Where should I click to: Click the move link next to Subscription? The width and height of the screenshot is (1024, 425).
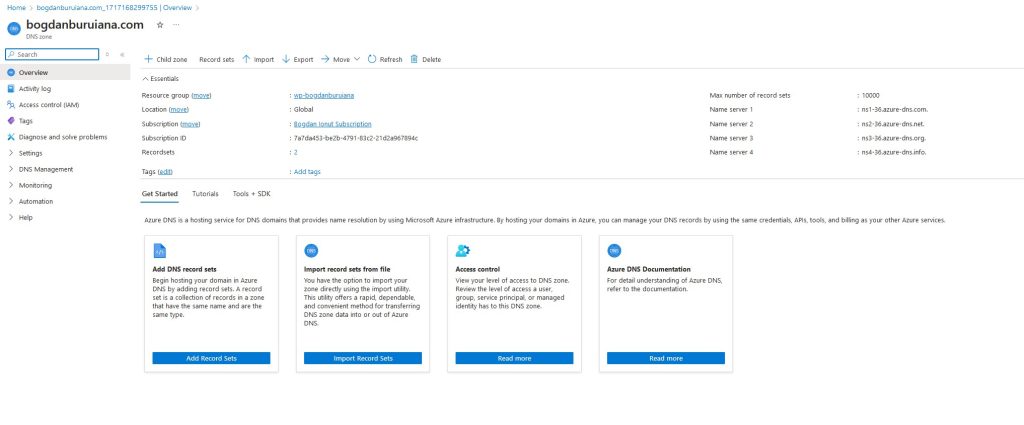[x=190, y=124]
